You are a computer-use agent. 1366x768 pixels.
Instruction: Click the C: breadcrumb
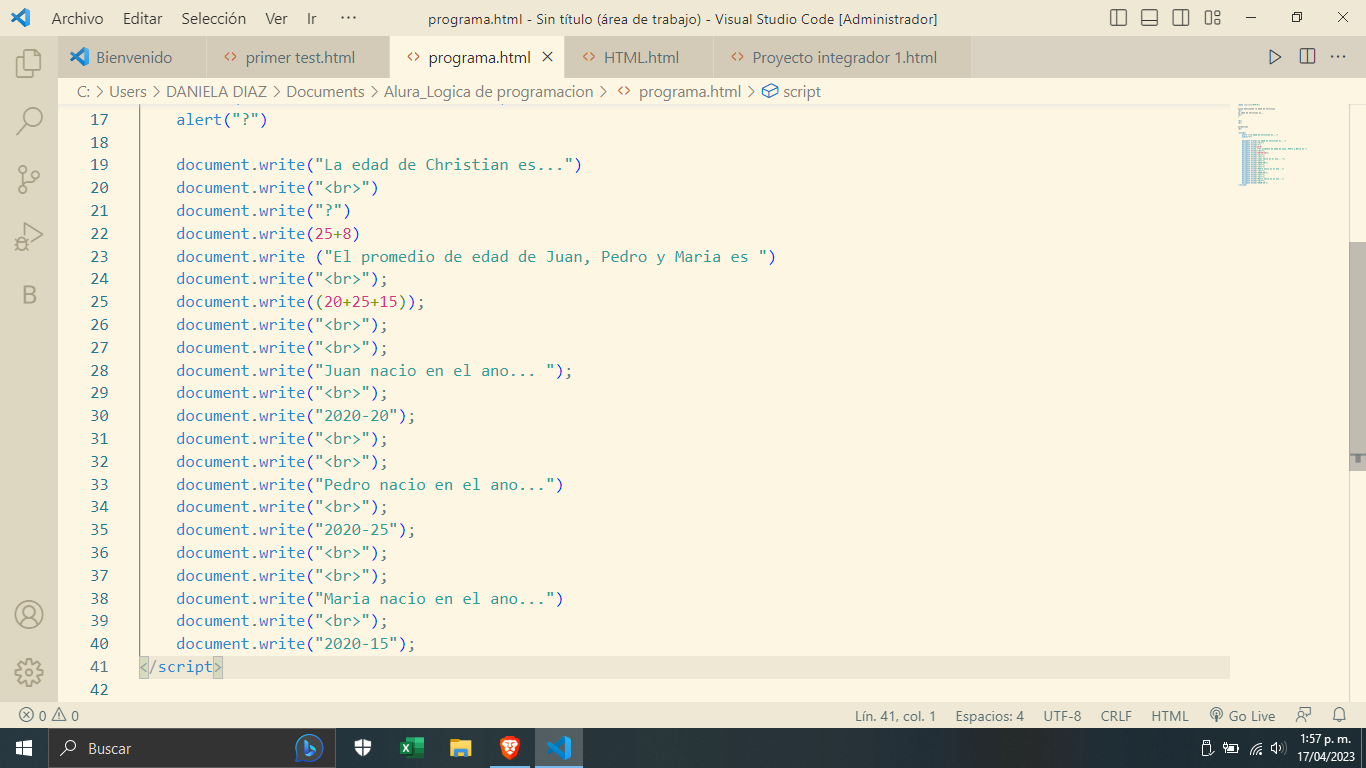(83, 91)
